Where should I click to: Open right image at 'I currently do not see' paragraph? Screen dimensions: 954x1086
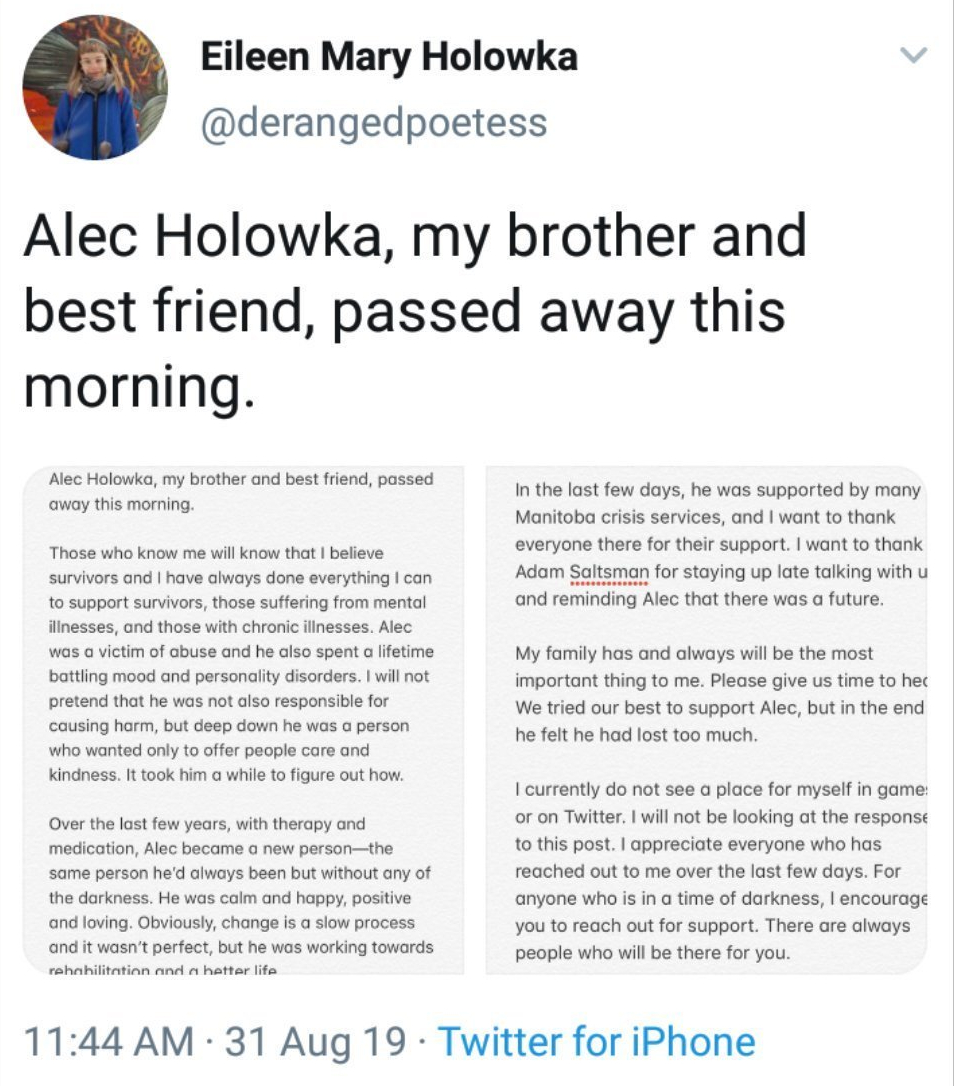pos(721,871)
